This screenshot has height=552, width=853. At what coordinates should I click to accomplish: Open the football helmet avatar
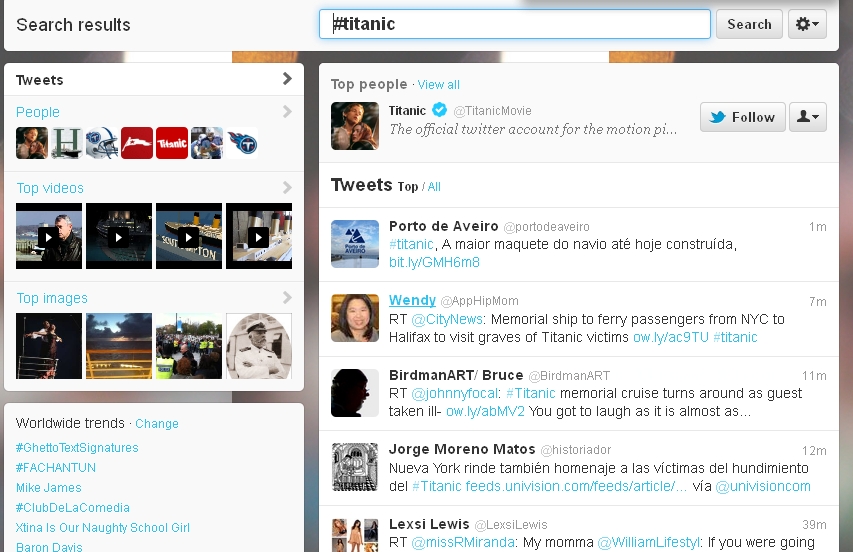click(102, 143)
